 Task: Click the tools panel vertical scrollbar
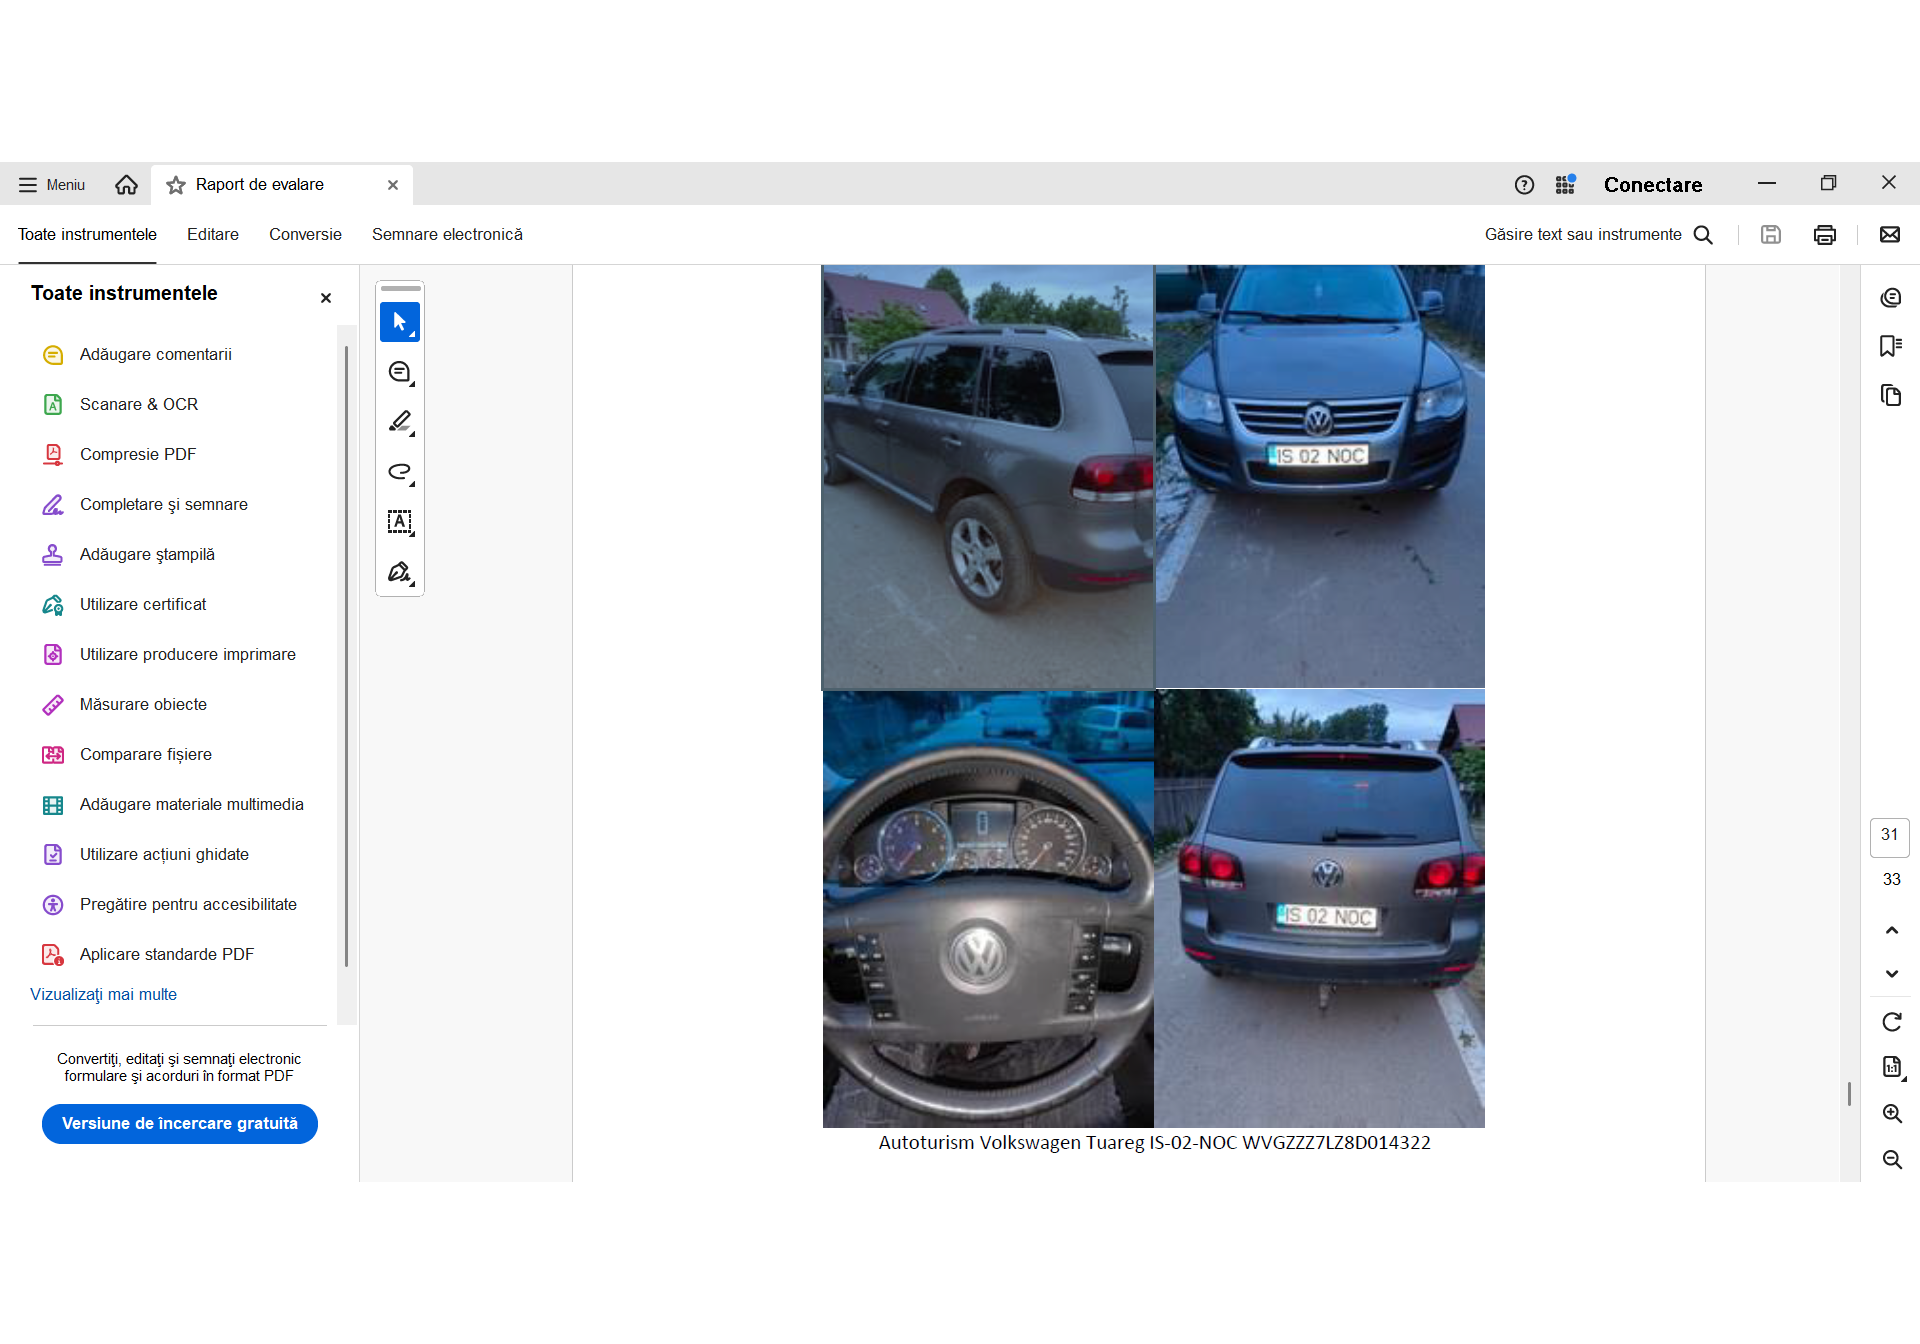click(346, 656)
